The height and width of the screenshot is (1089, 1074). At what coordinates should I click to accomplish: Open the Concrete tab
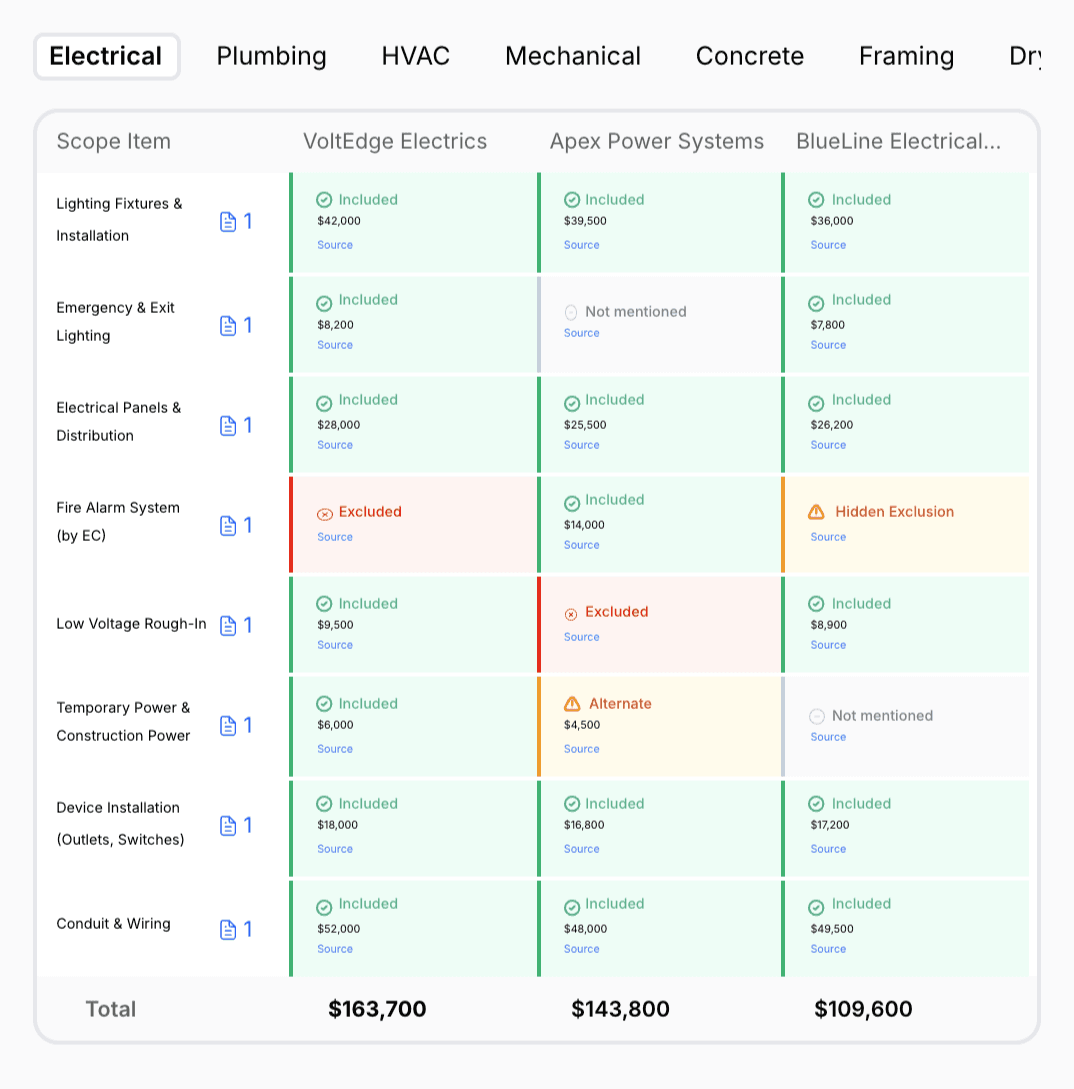(750, 56)
